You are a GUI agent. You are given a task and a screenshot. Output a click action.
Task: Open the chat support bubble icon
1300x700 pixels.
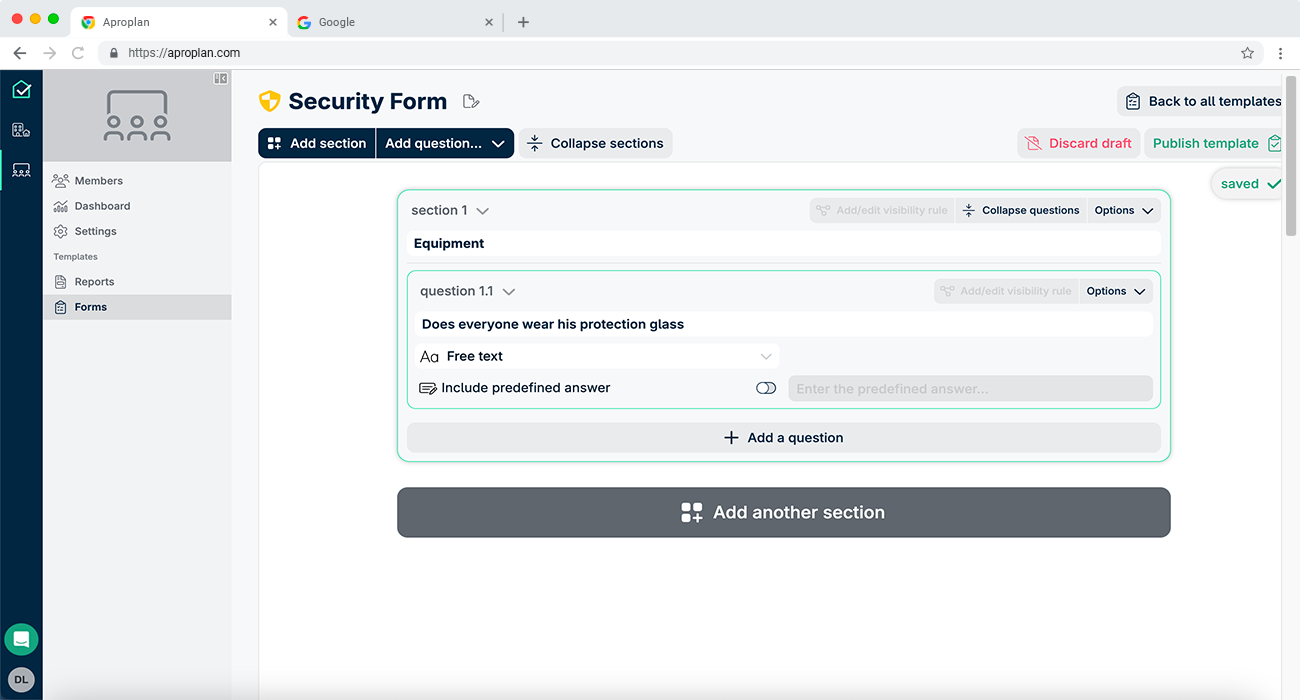[21, 639]
